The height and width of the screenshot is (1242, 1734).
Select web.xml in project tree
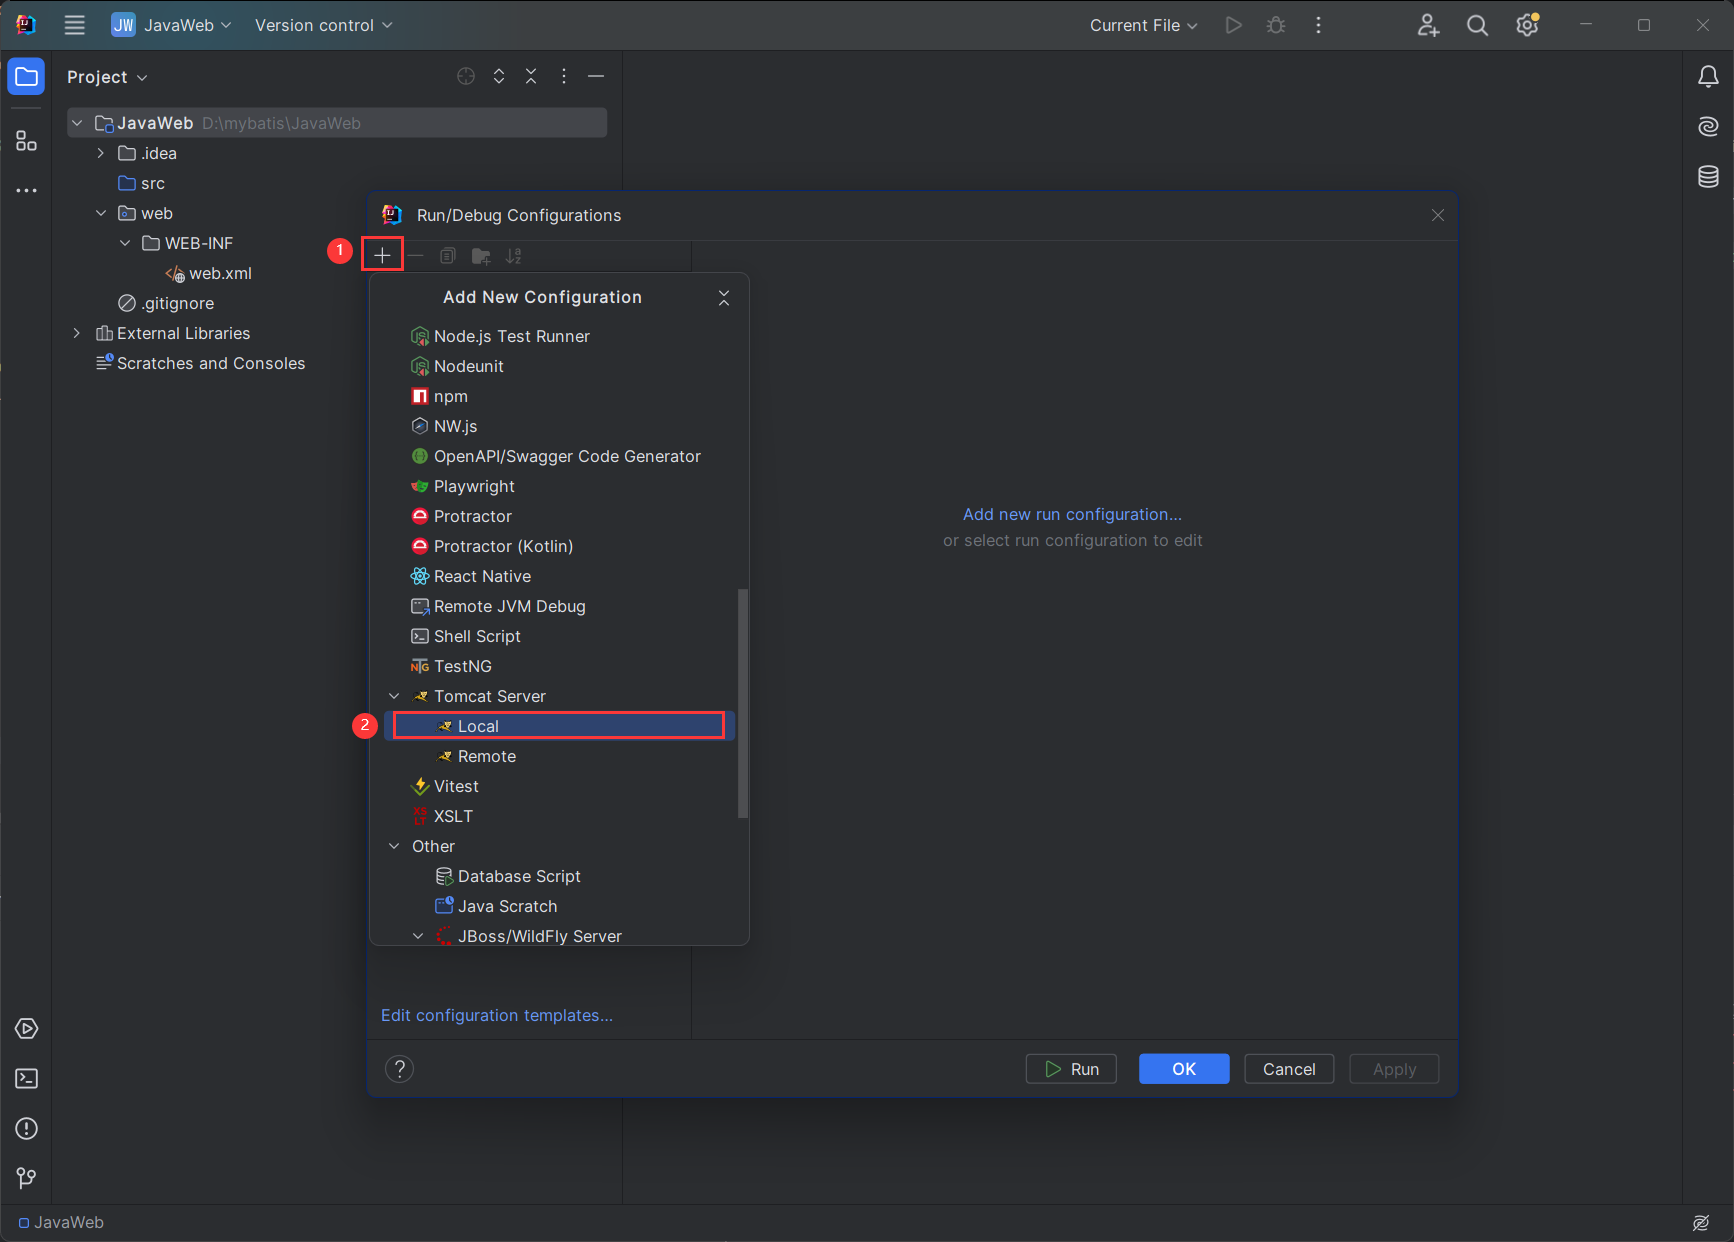point(220,274)
